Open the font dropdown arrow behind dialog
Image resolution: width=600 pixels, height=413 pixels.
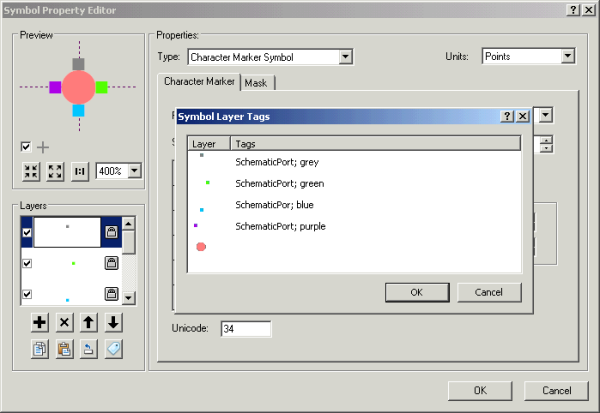546,115
